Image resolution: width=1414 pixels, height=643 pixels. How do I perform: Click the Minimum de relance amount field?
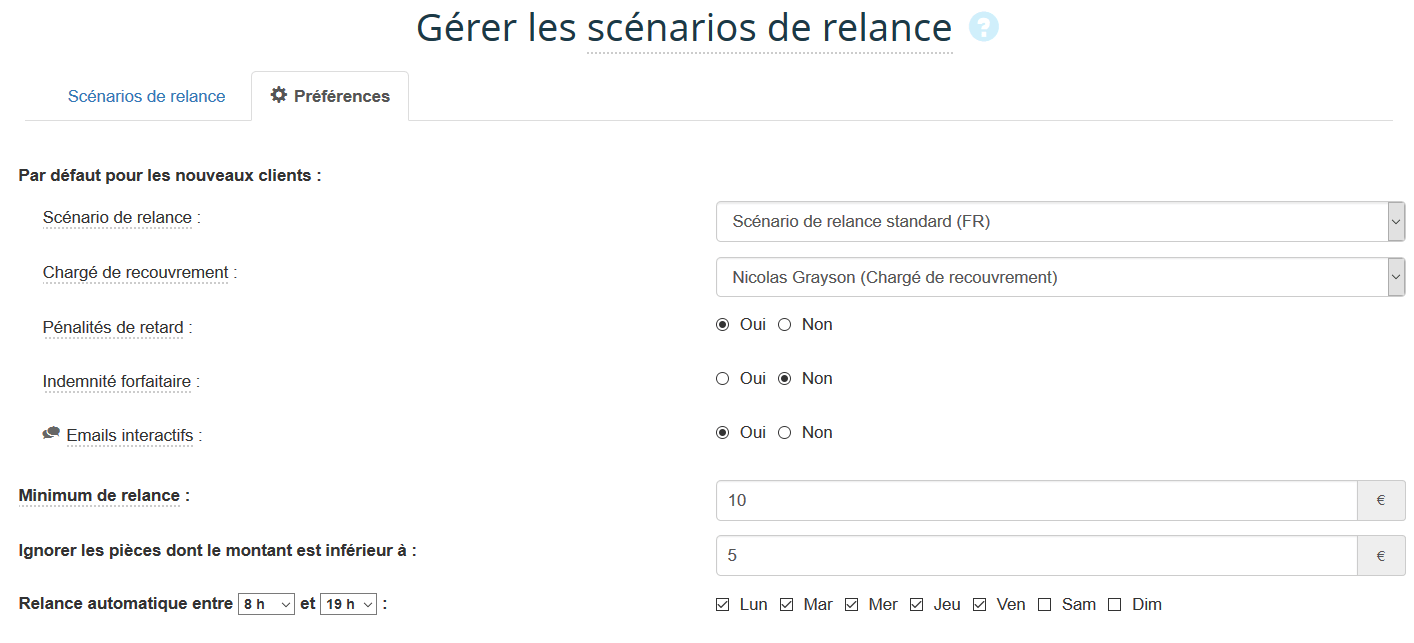pyautogui.click(x=1036, y=500)
